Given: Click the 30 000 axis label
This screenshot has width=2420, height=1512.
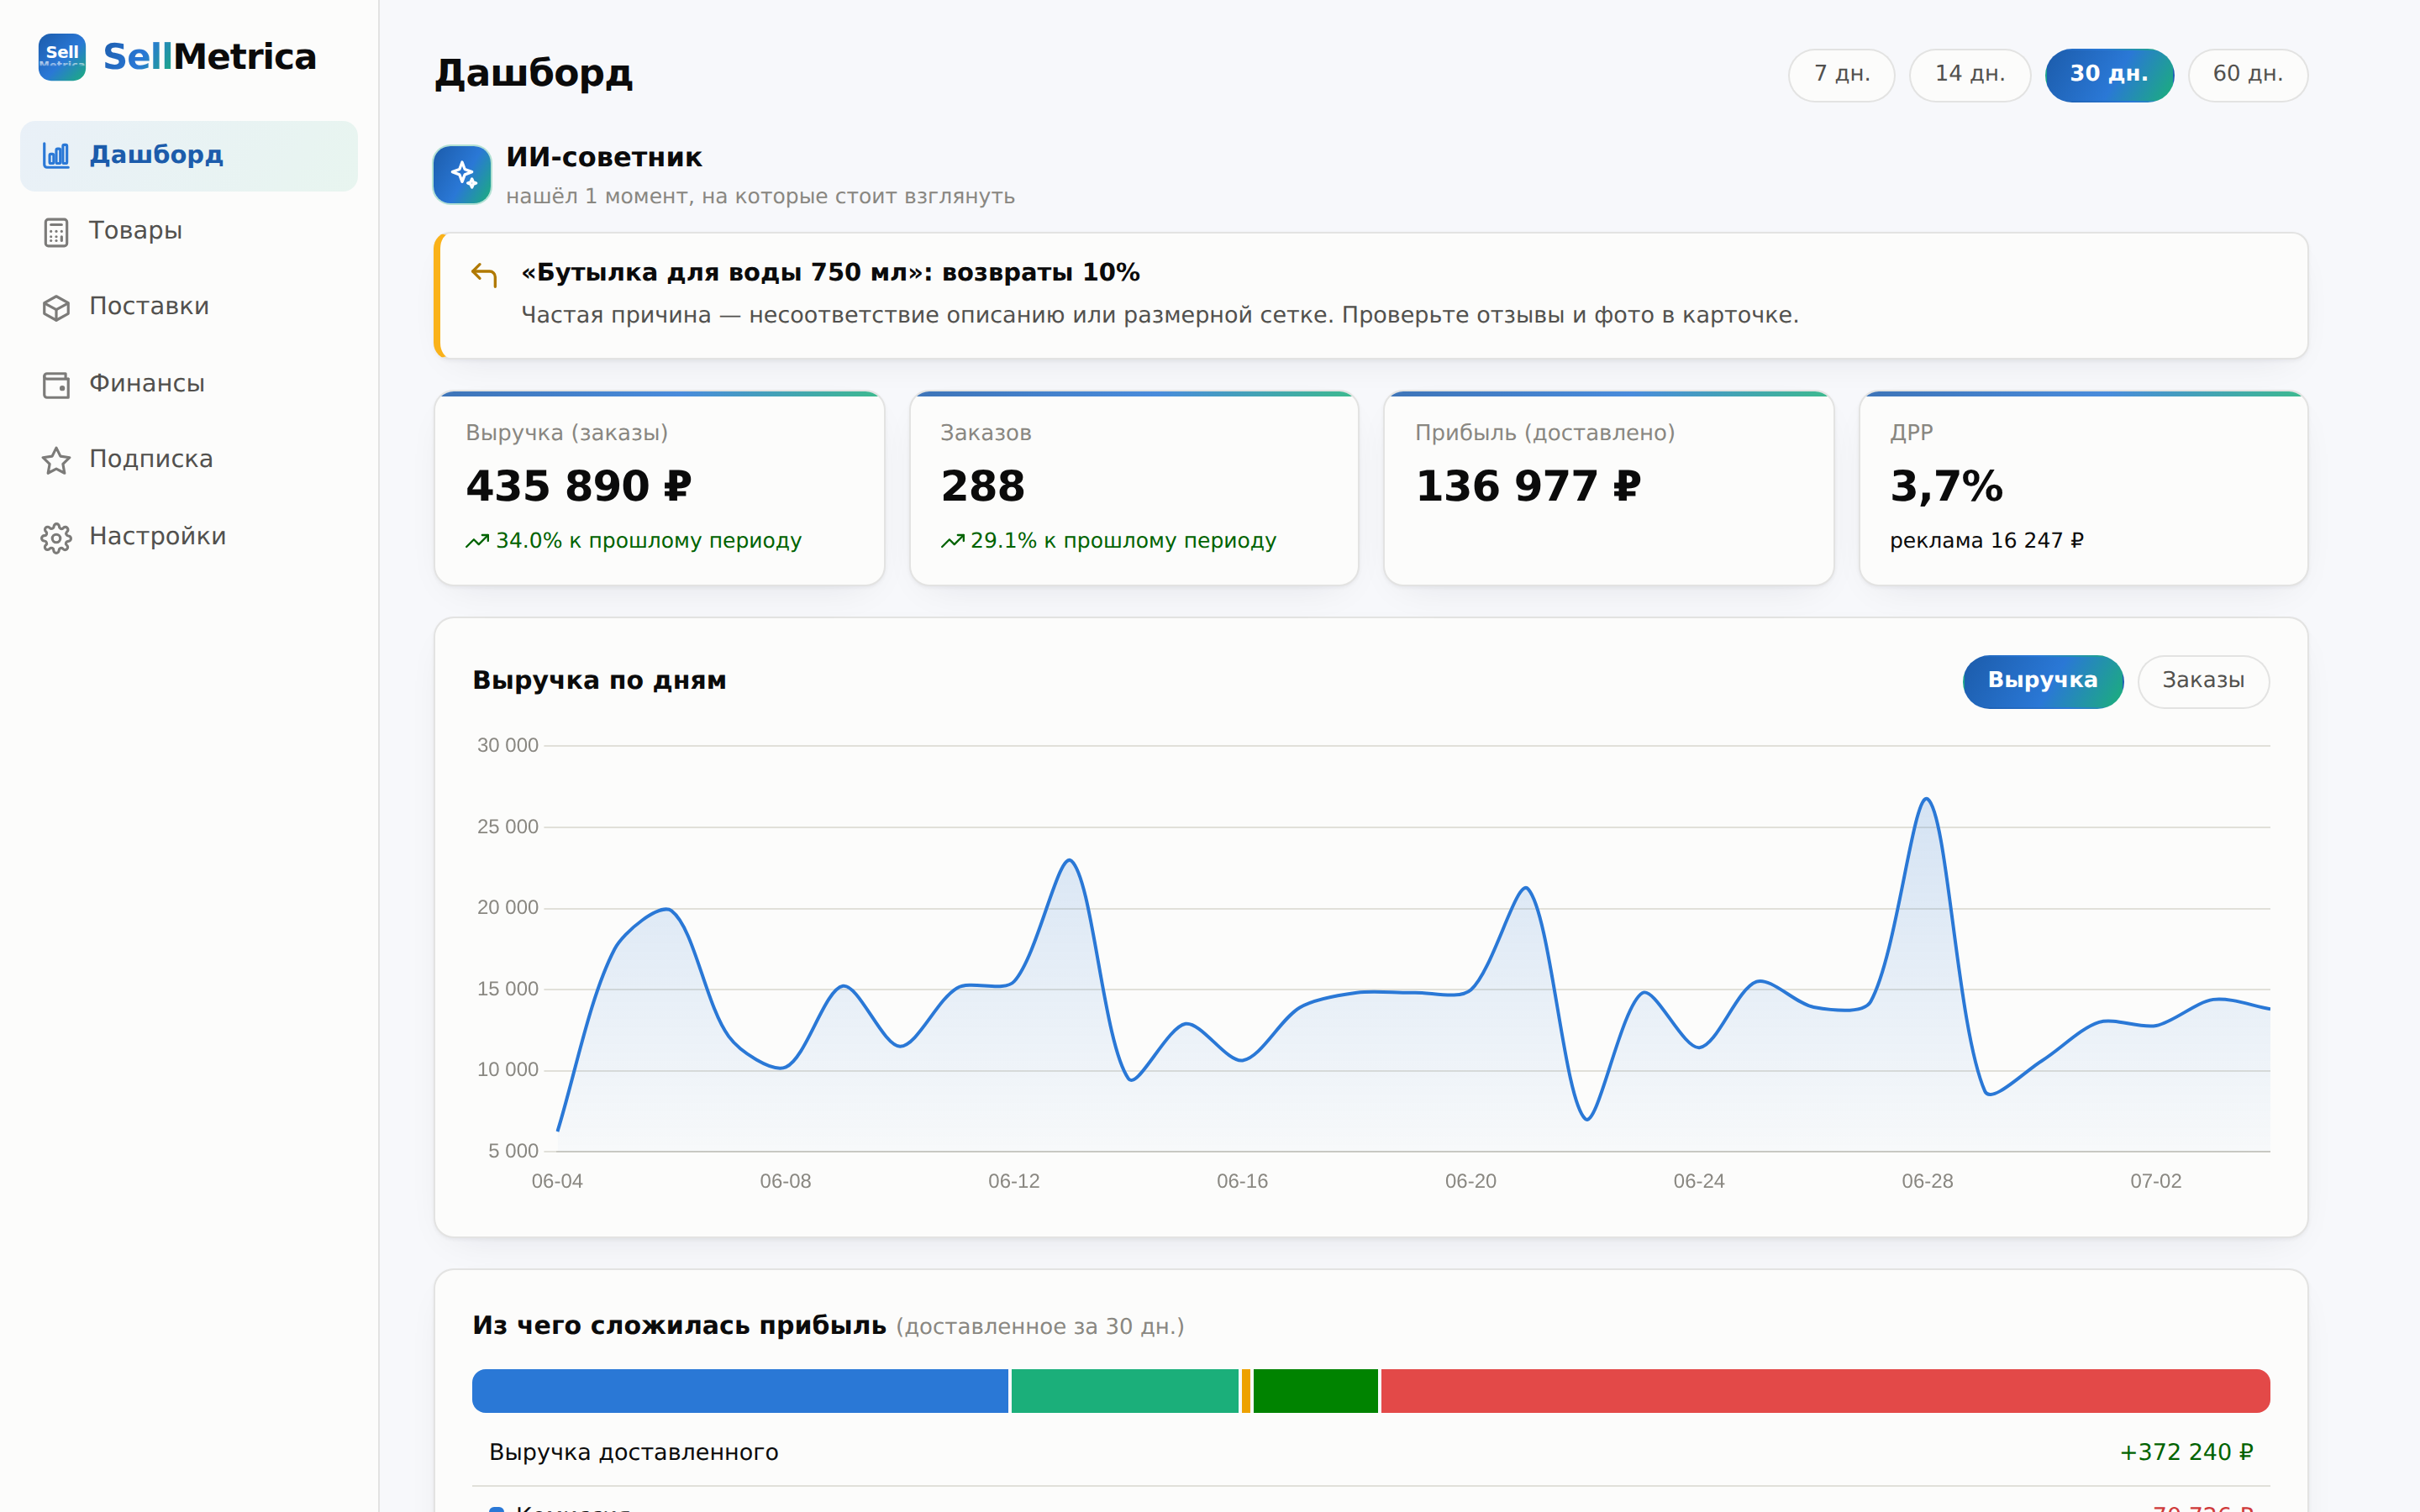Looking at the screenshot, I should [507, 746].
